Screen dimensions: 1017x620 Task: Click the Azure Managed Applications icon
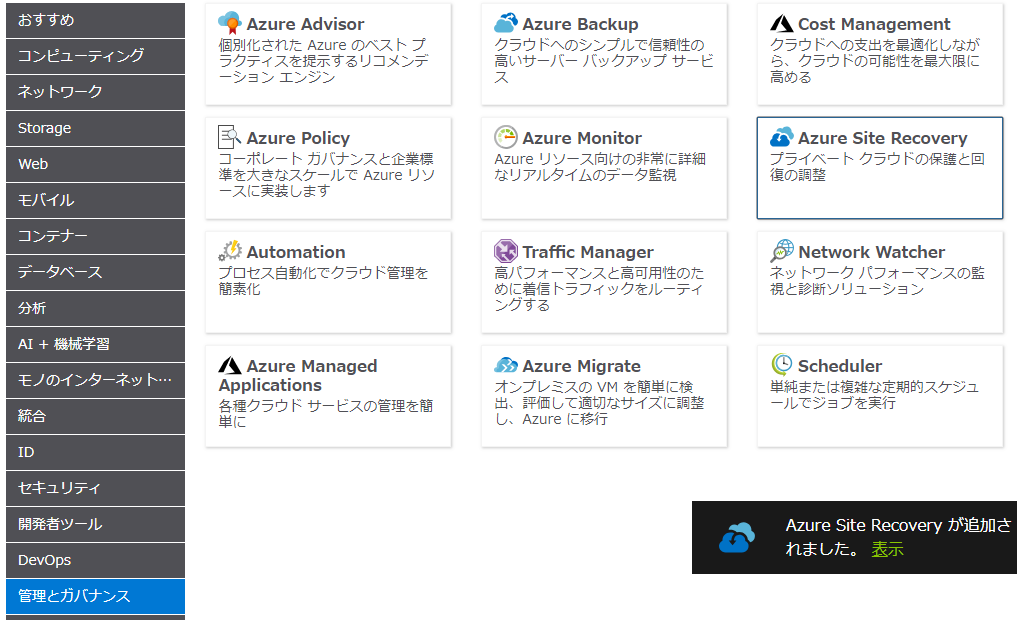pyautogui.click(x=230, y=365)
